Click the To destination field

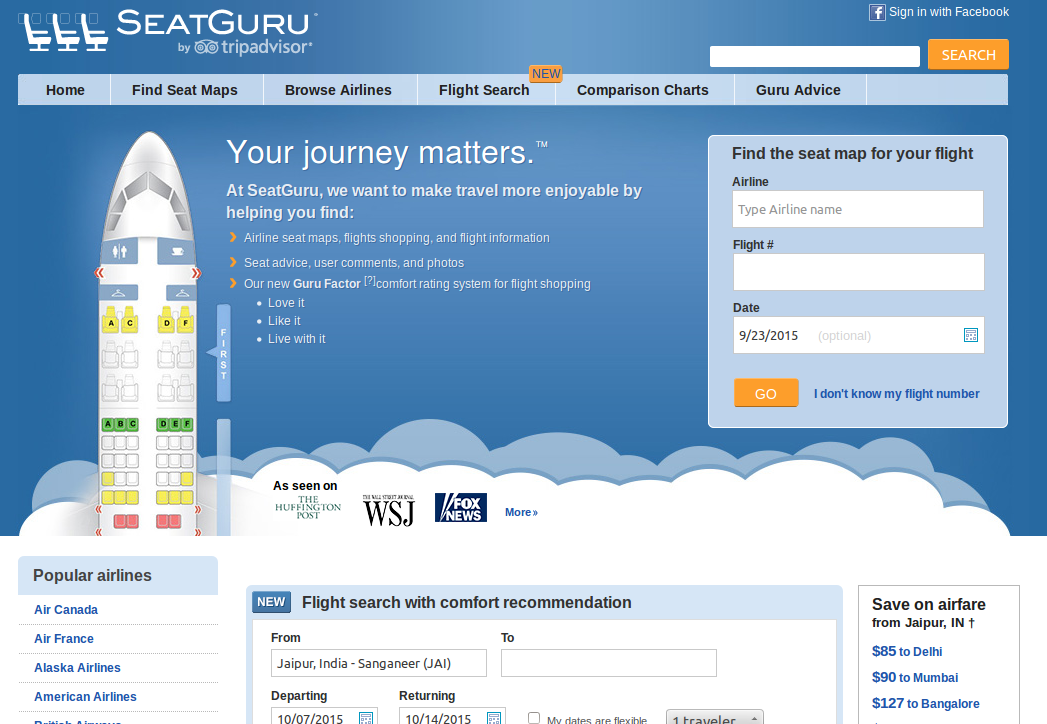608,663
